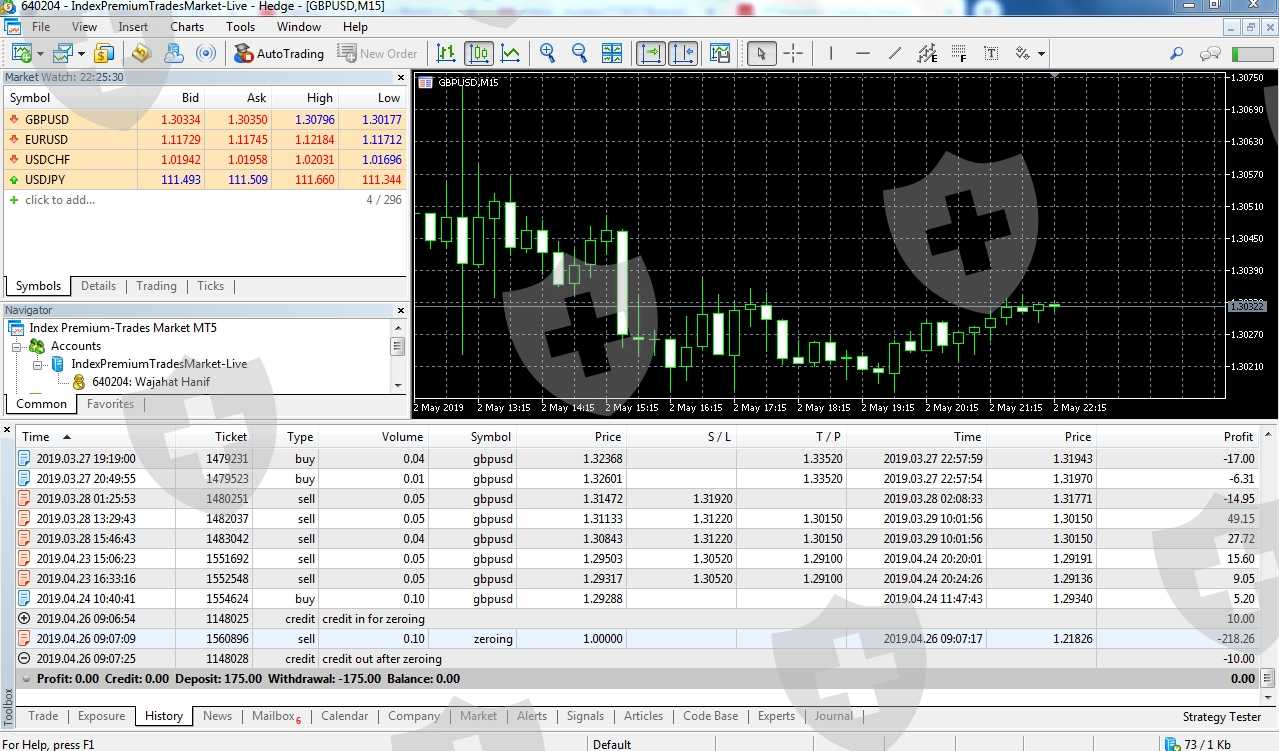Toggle the chart shift option
Screen dimensions: 1279x751
683,54
